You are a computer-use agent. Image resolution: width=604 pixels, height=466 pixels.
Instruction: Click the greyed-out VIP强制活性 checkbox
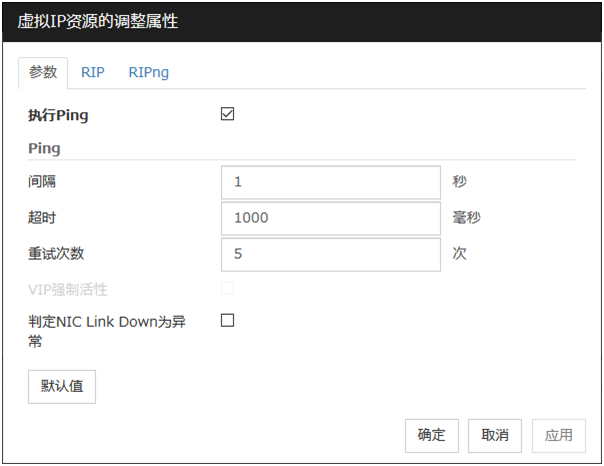point(227,289)
